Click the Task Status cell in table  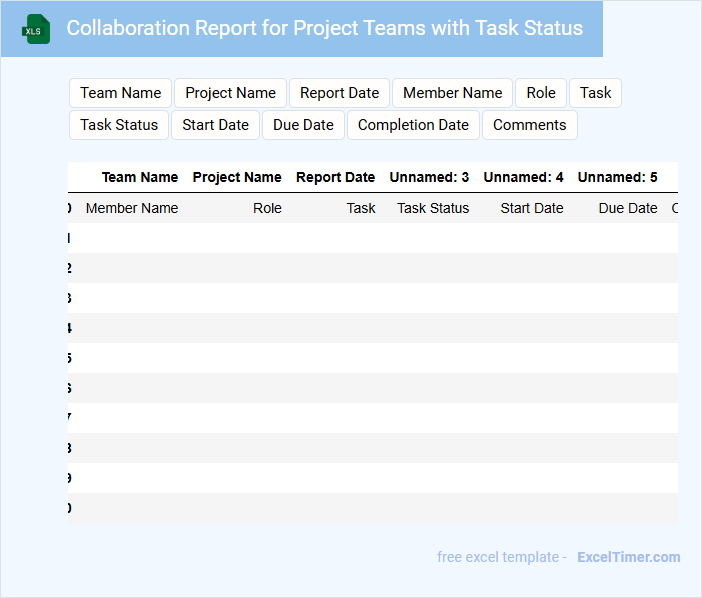(433, 208)
